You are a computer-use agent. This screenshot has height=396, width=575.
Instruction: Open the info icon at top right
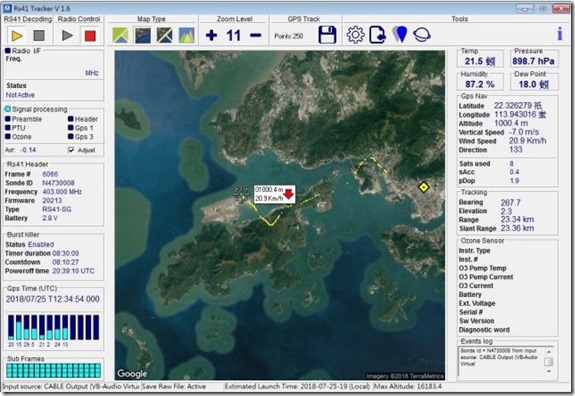click(x=560, y=34)
